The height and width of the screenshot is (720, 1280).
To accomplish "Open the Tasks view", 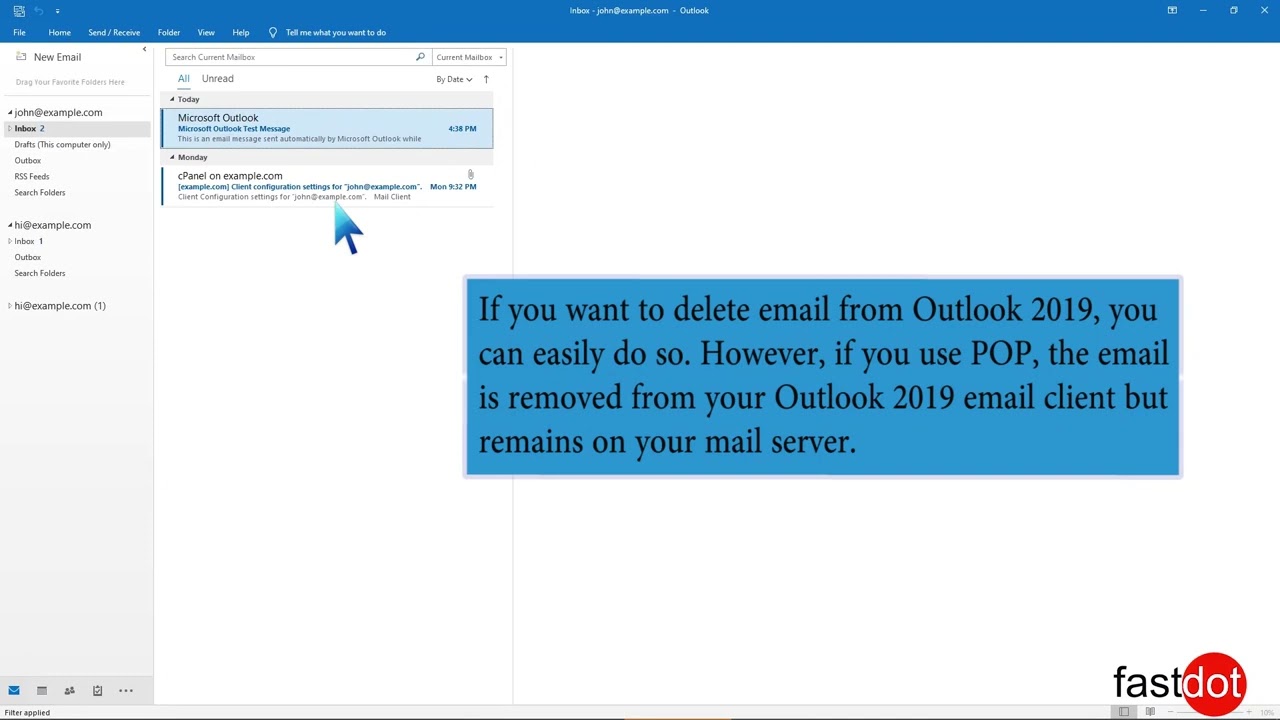I will (97, 690).
